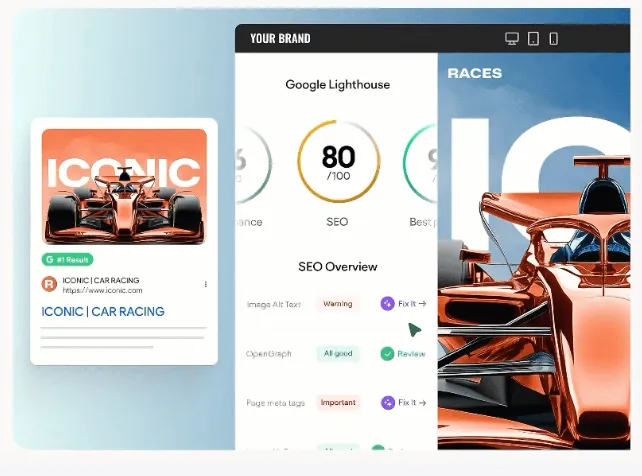
Task: Click the YOUR BRAND logo text
Action: pos(280,38)
